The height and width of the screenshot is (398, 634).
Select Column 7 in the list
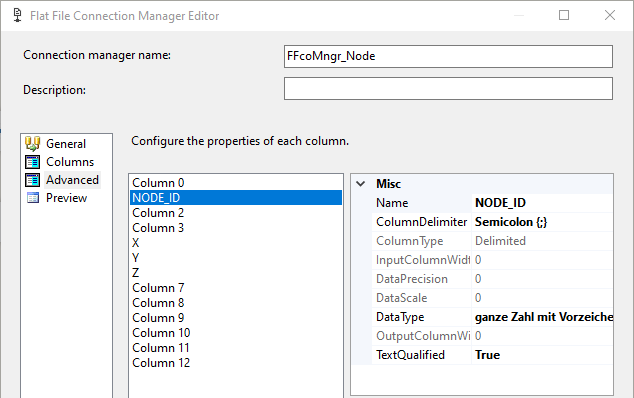coord(236,288)
